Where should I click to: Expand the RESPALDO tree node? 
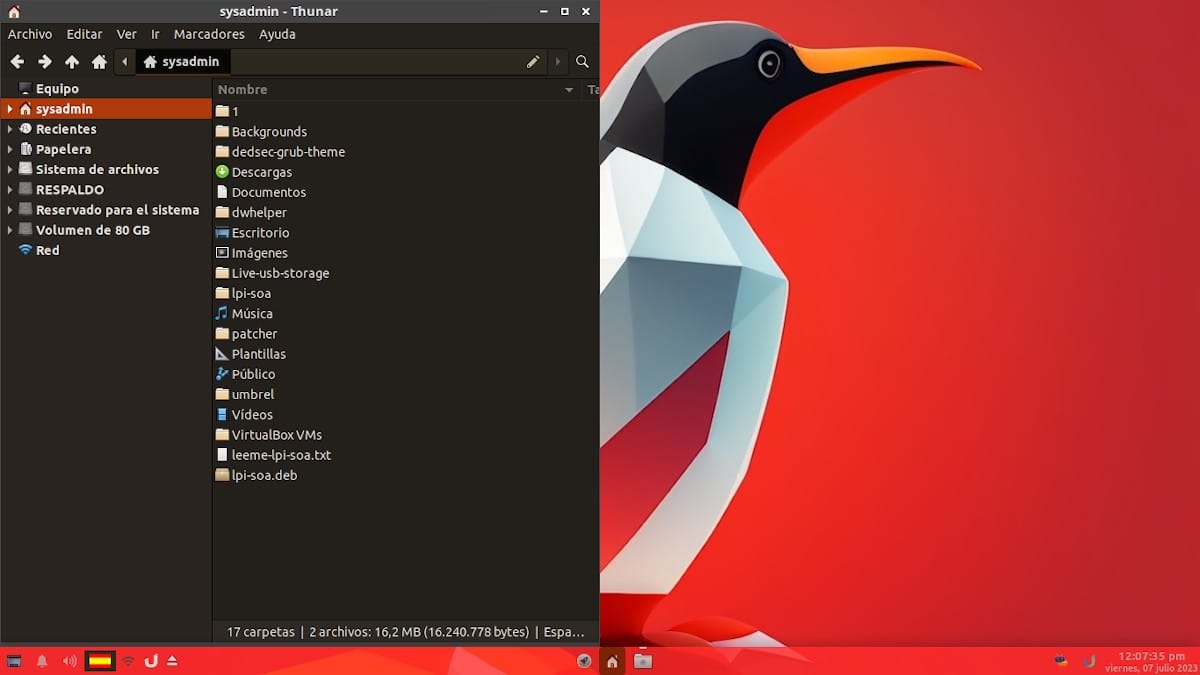(x=10, y=189)
